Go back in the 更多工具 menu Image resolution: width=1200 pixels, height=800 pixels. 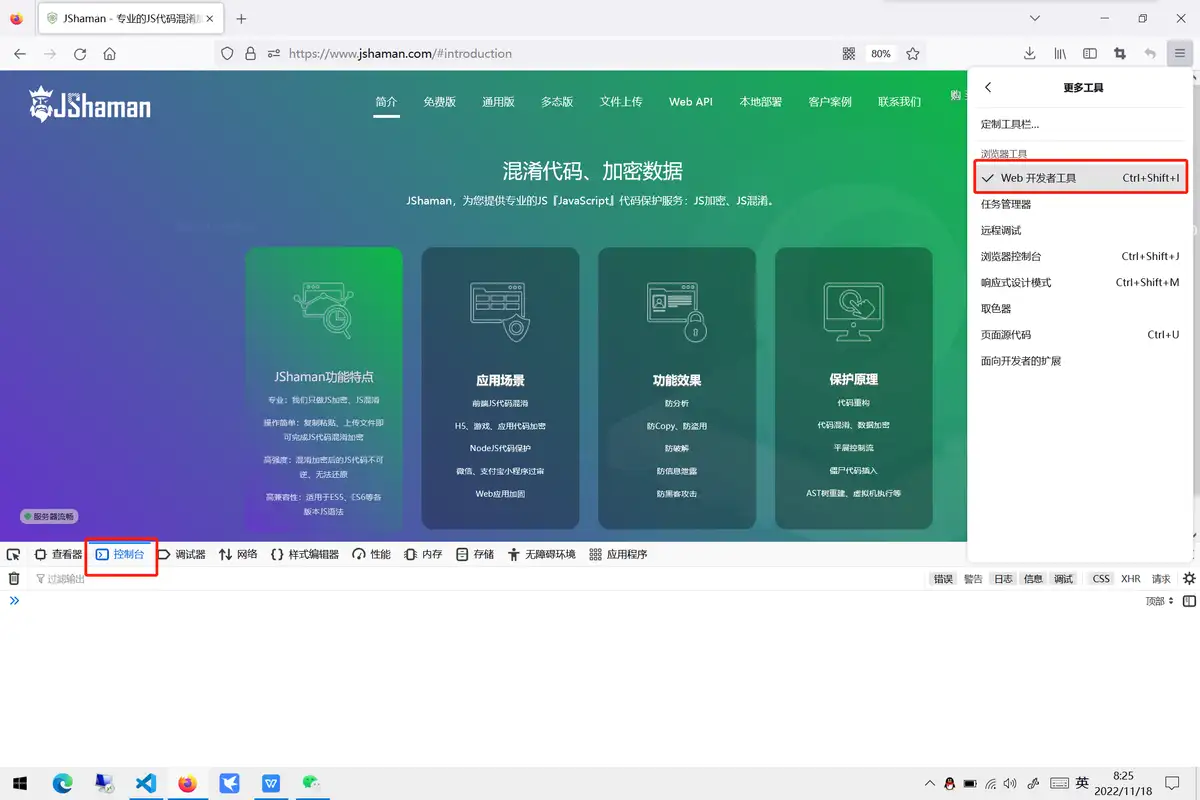coord(988,88)
